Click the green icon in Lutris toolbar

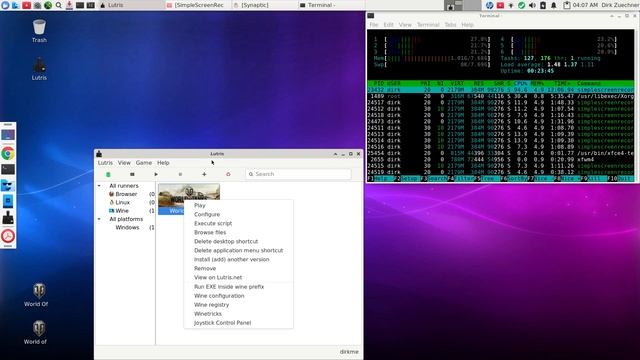coord(108,174)
